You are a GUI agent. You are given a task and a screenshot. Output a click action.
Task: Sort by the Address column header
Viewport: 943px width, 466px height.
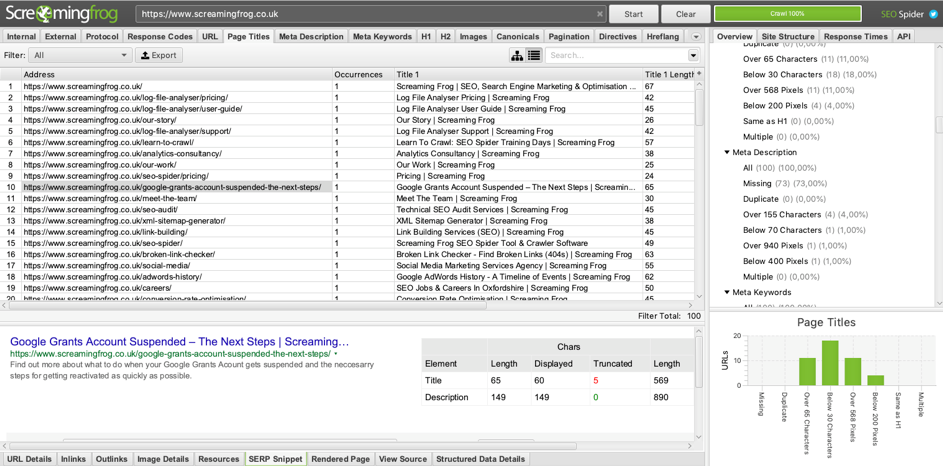(177, 75)
